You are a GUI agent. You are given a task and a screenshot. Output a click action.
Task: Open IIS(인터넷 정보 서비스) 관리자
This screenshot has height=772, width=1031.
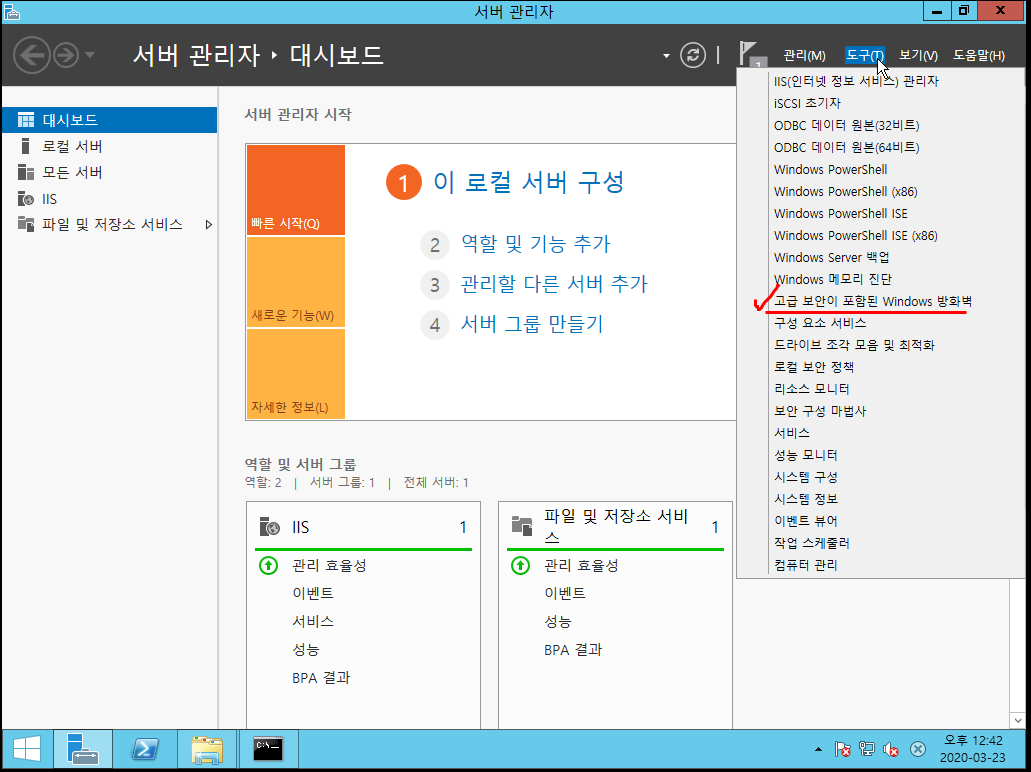(855, 81)
